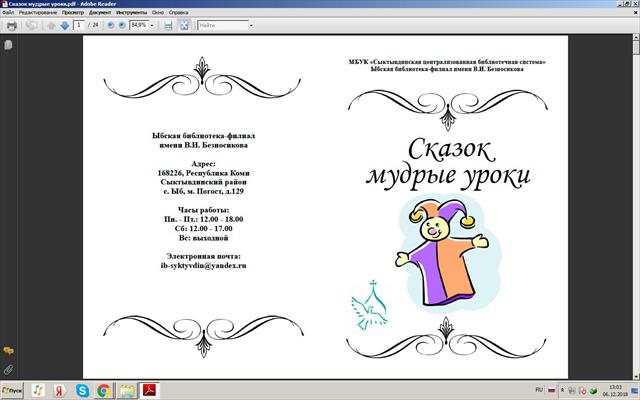This screenshot has height=400, width=640.
Task: Click the fit-to-window scrolling mode icon
Action: tap(168, 25)
